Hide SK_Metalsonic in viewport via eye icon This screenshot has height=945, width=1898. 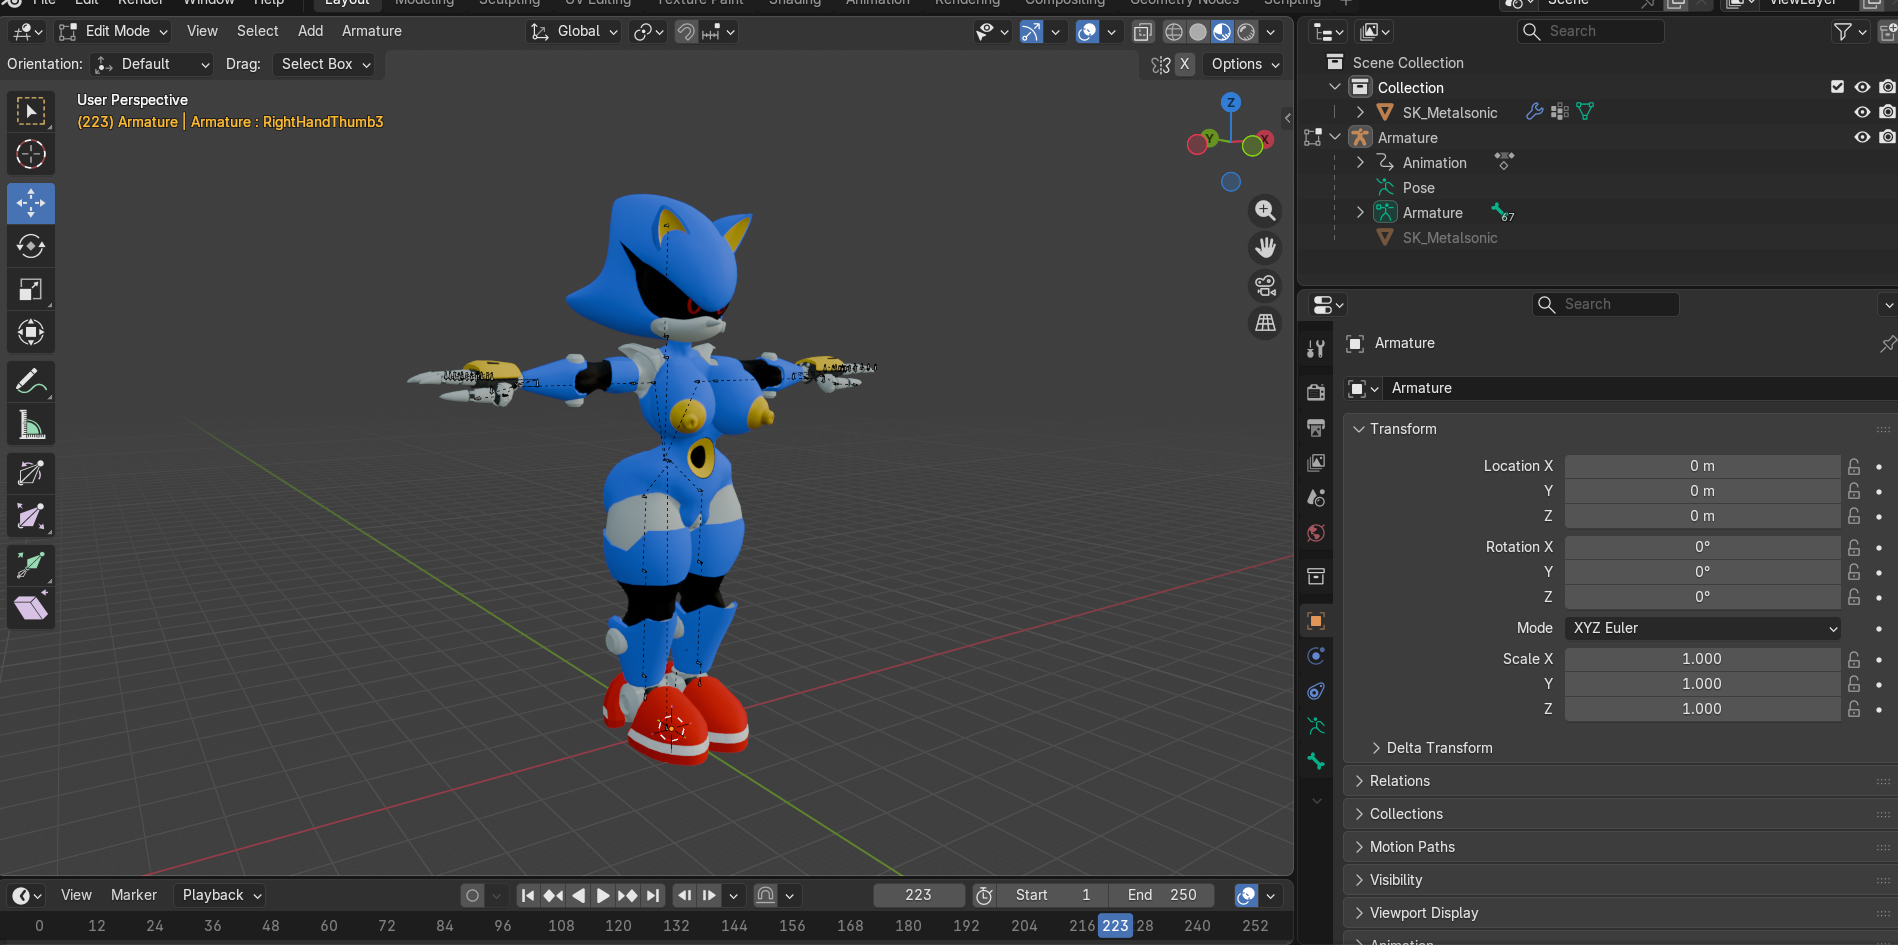coord(1862,112)
